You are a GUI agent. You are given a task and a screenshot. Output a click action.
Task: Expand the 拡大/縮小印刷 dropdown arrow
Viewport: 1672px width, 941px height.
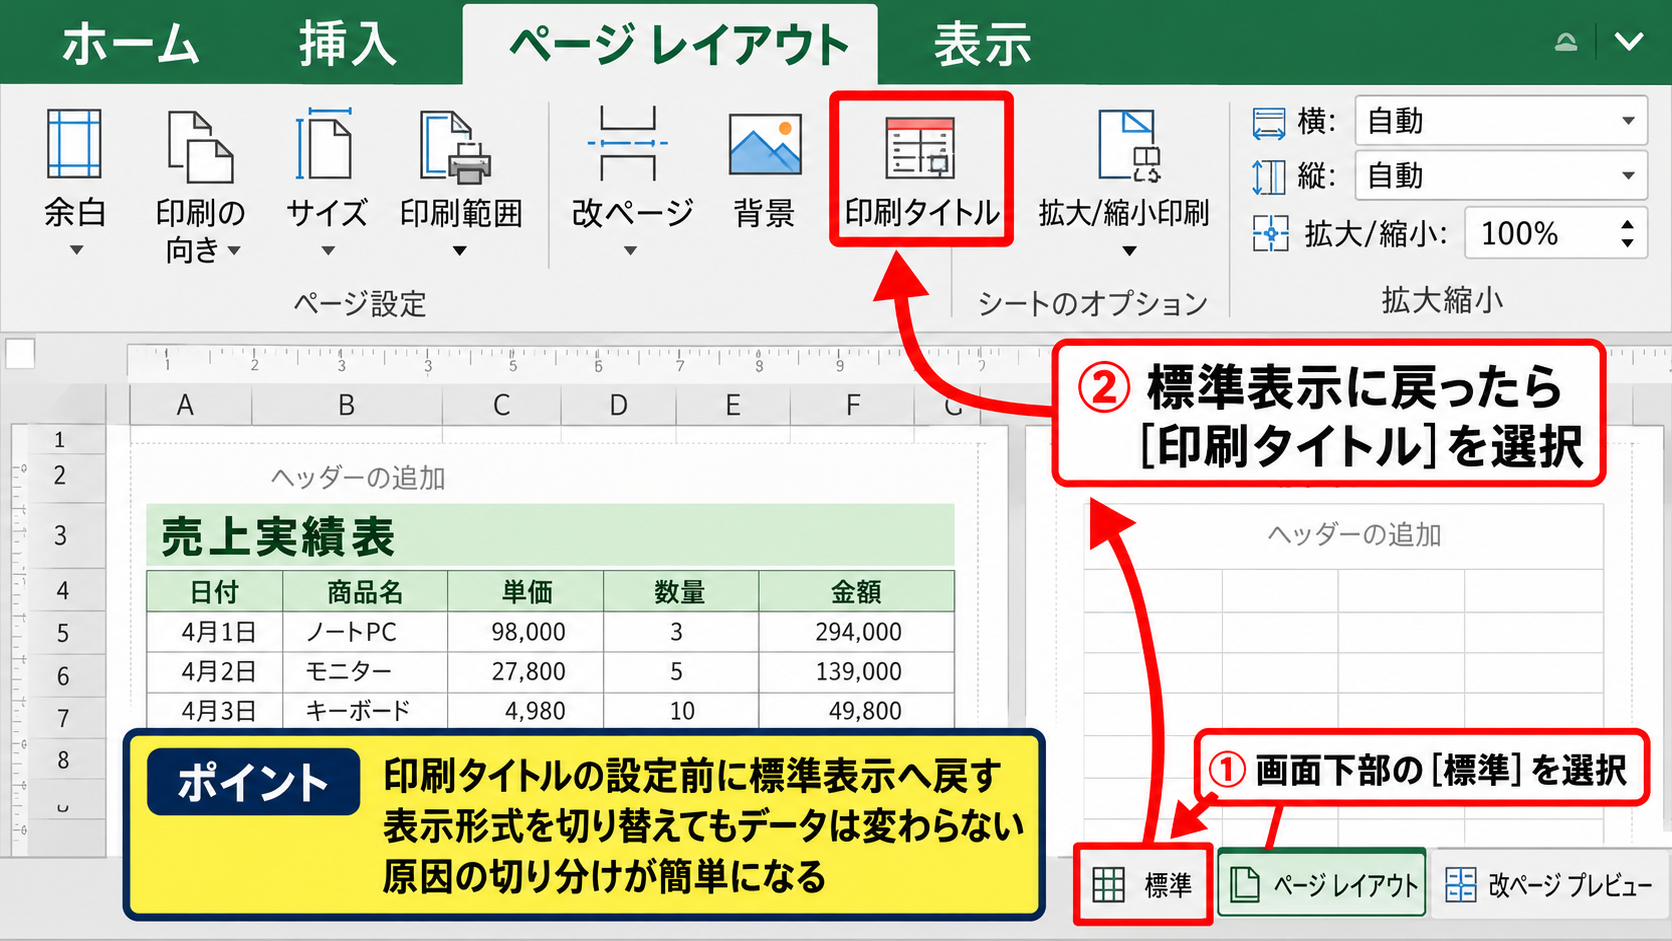coord(1129,251)
